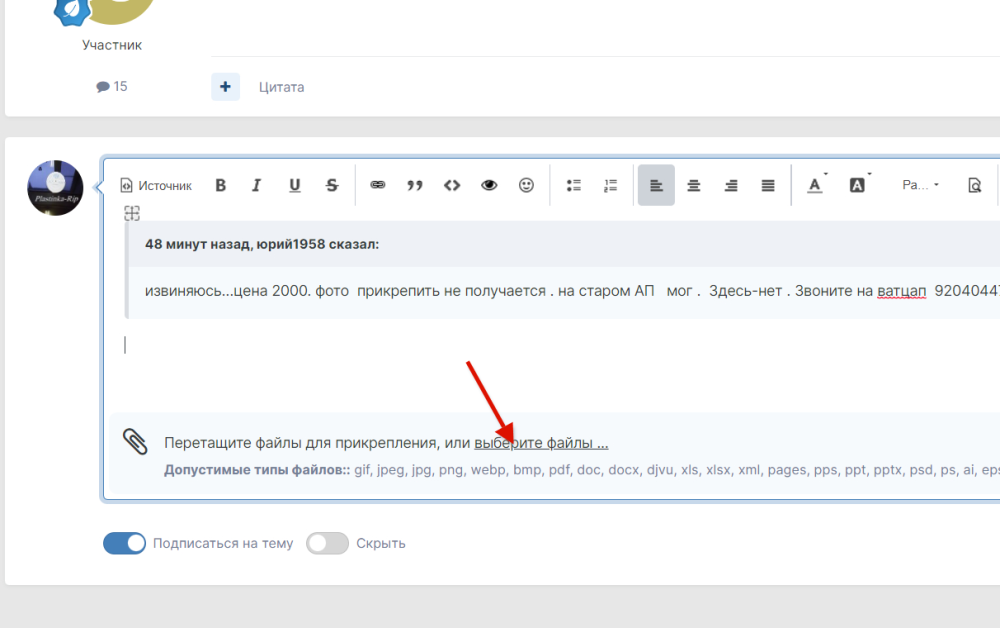The image size is (1000, 628).
Task: Enable the 'Скрыть' switch
Action: [x=327, y=543]
